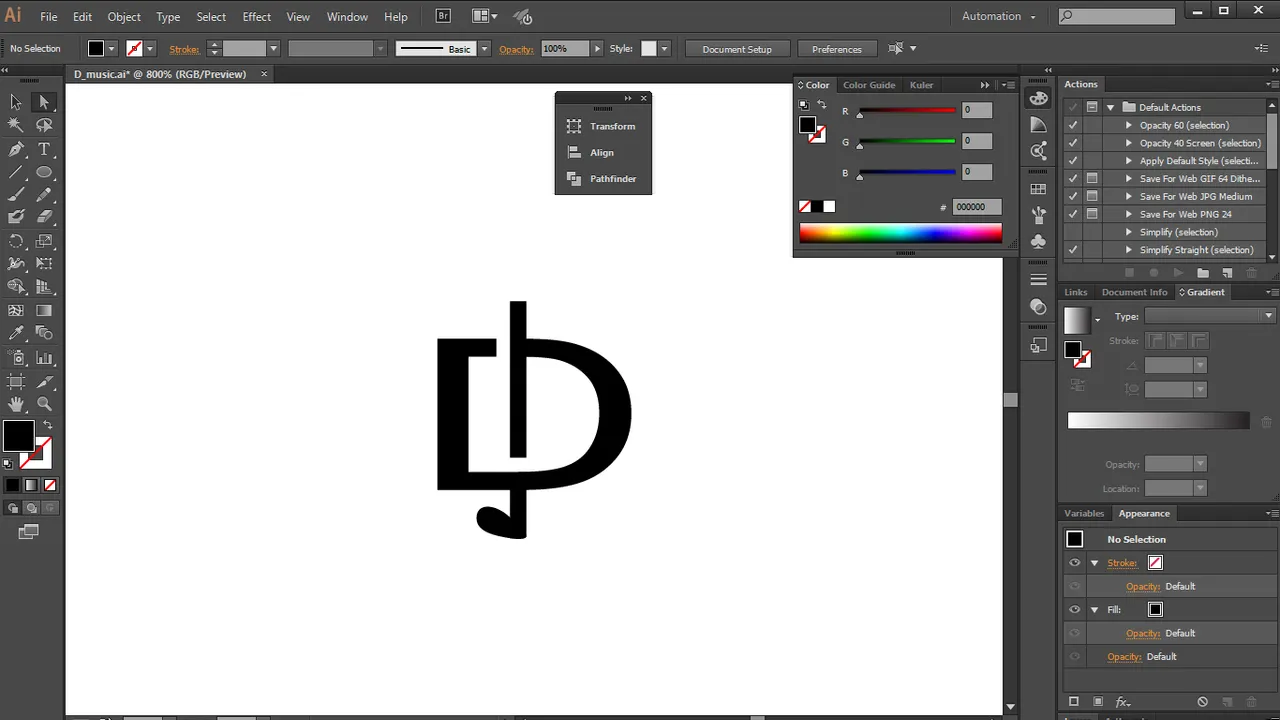Viewport: 1280px width, 720px height.
Task: Open the Symbols panel club icon in dock
Action: (1039, 241)
